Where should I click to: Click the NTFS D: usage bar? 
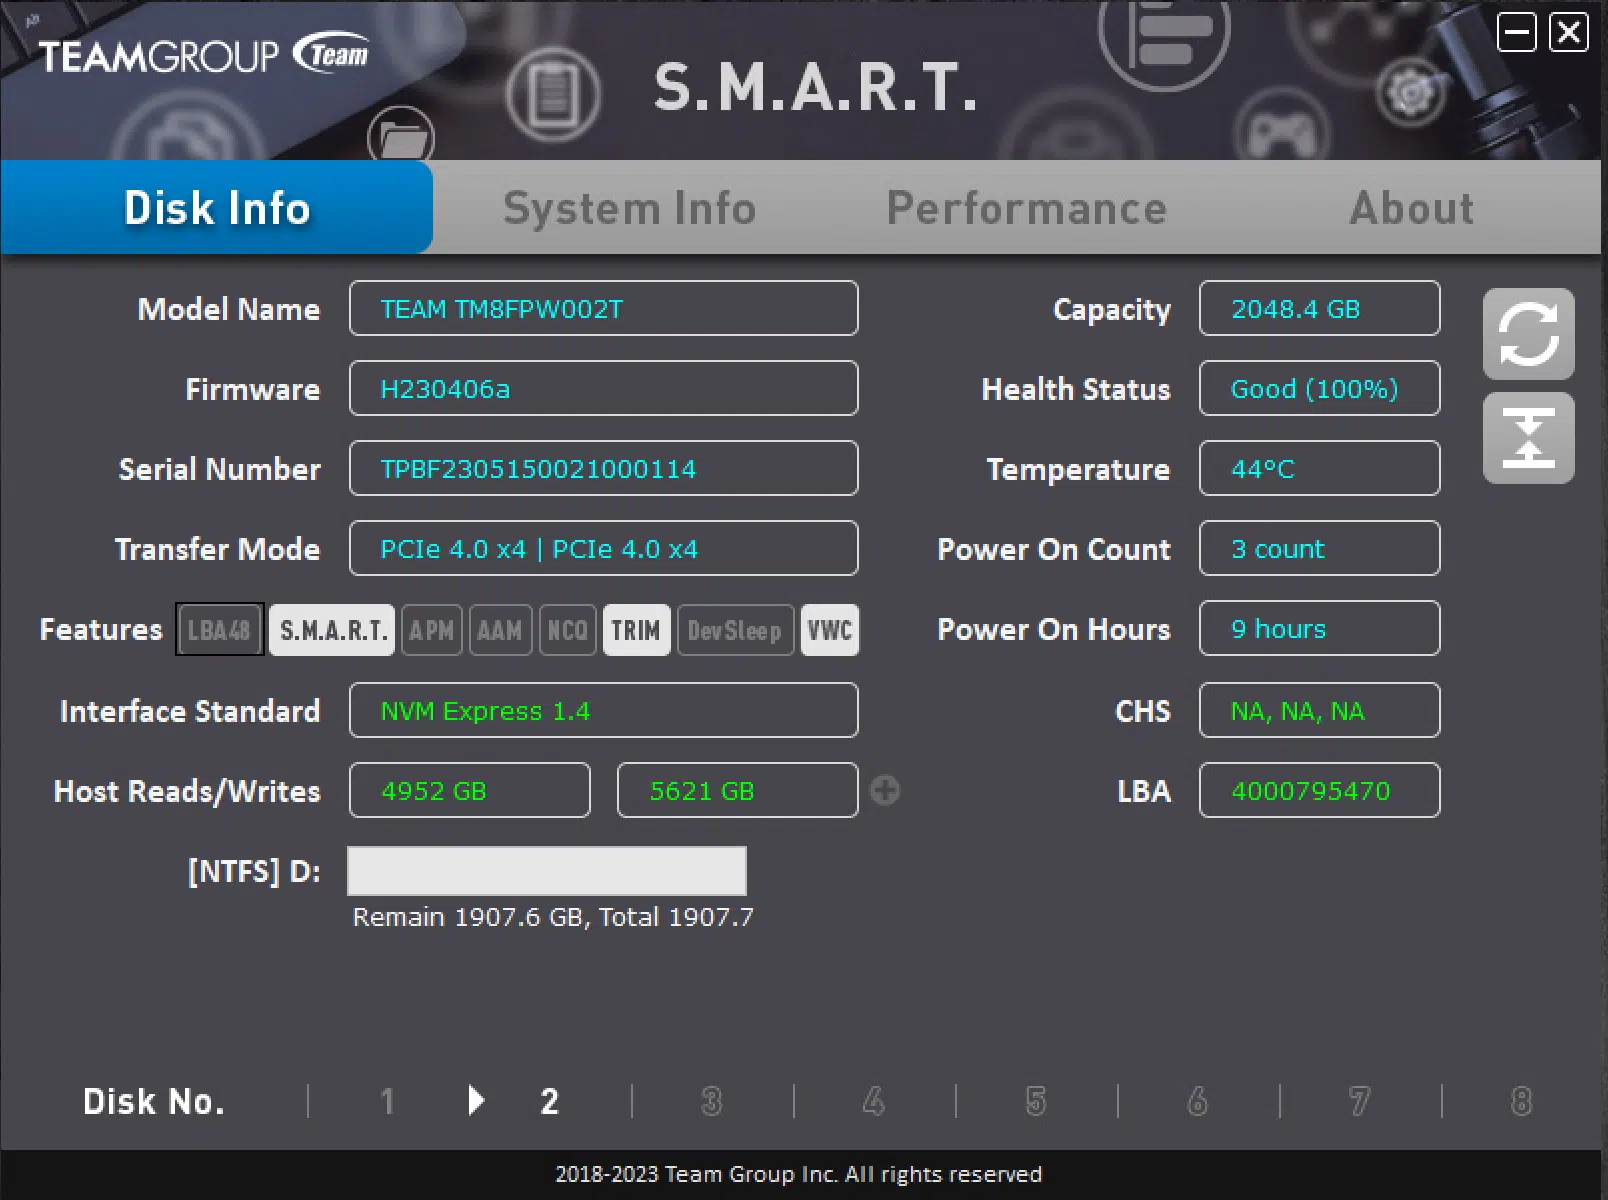click(546, 870)
